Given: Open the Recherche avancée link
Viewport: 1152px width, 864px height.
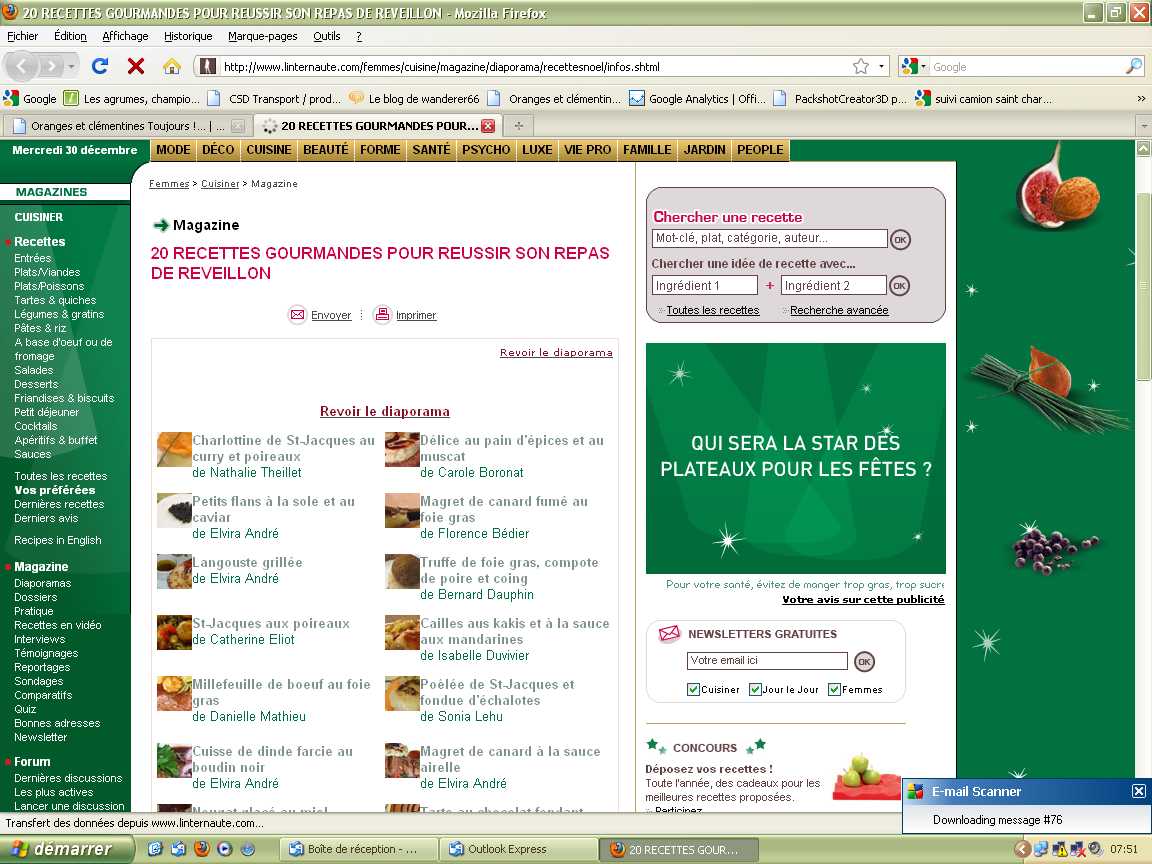Looking at the screenshot, I should (840, 310).
